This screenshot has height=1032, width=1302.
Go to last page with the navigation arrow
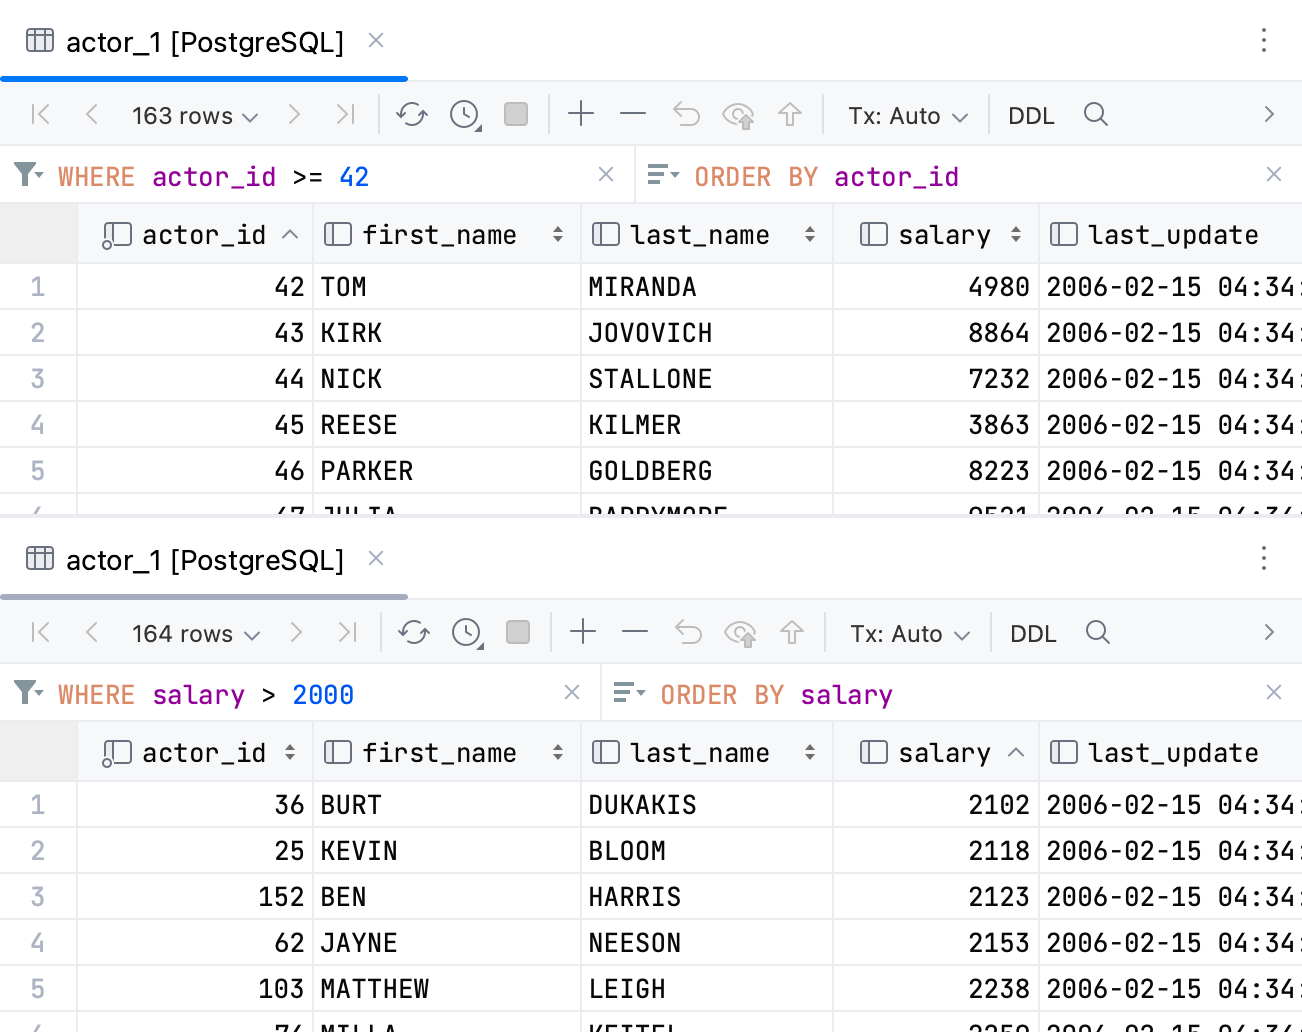click(345, 114)
